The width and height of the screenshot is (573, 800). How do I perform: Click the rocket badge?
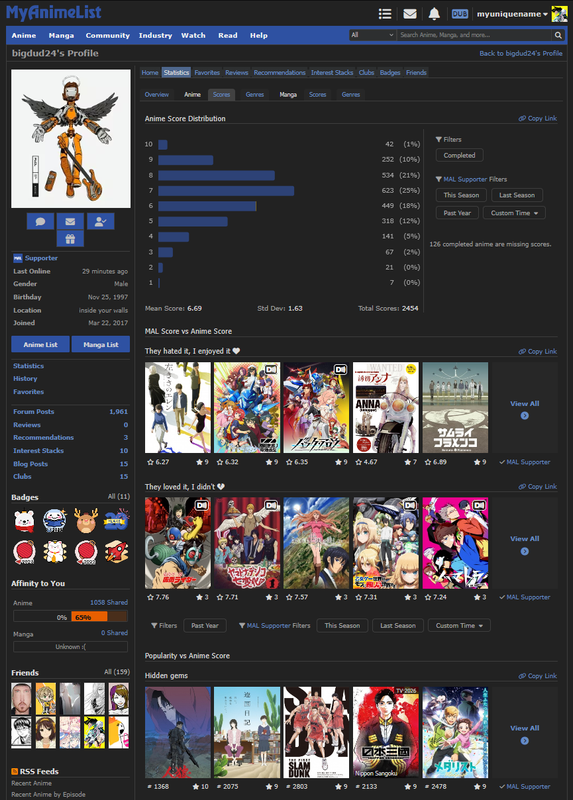point(116,552)
